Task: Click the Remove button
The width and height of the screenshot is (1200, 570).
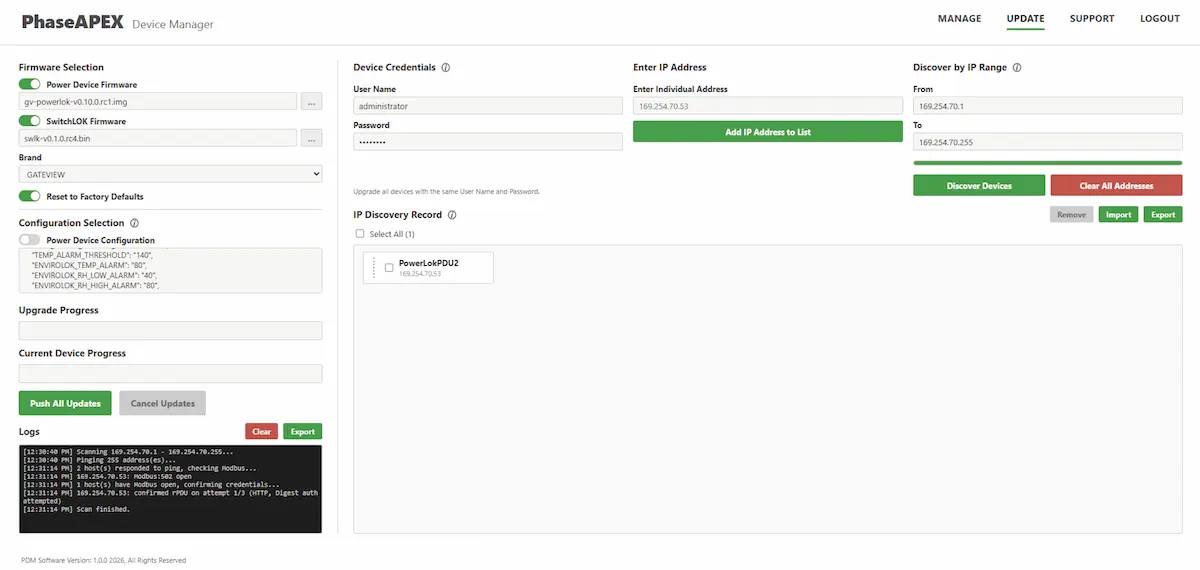Action: coord(1071,214)
